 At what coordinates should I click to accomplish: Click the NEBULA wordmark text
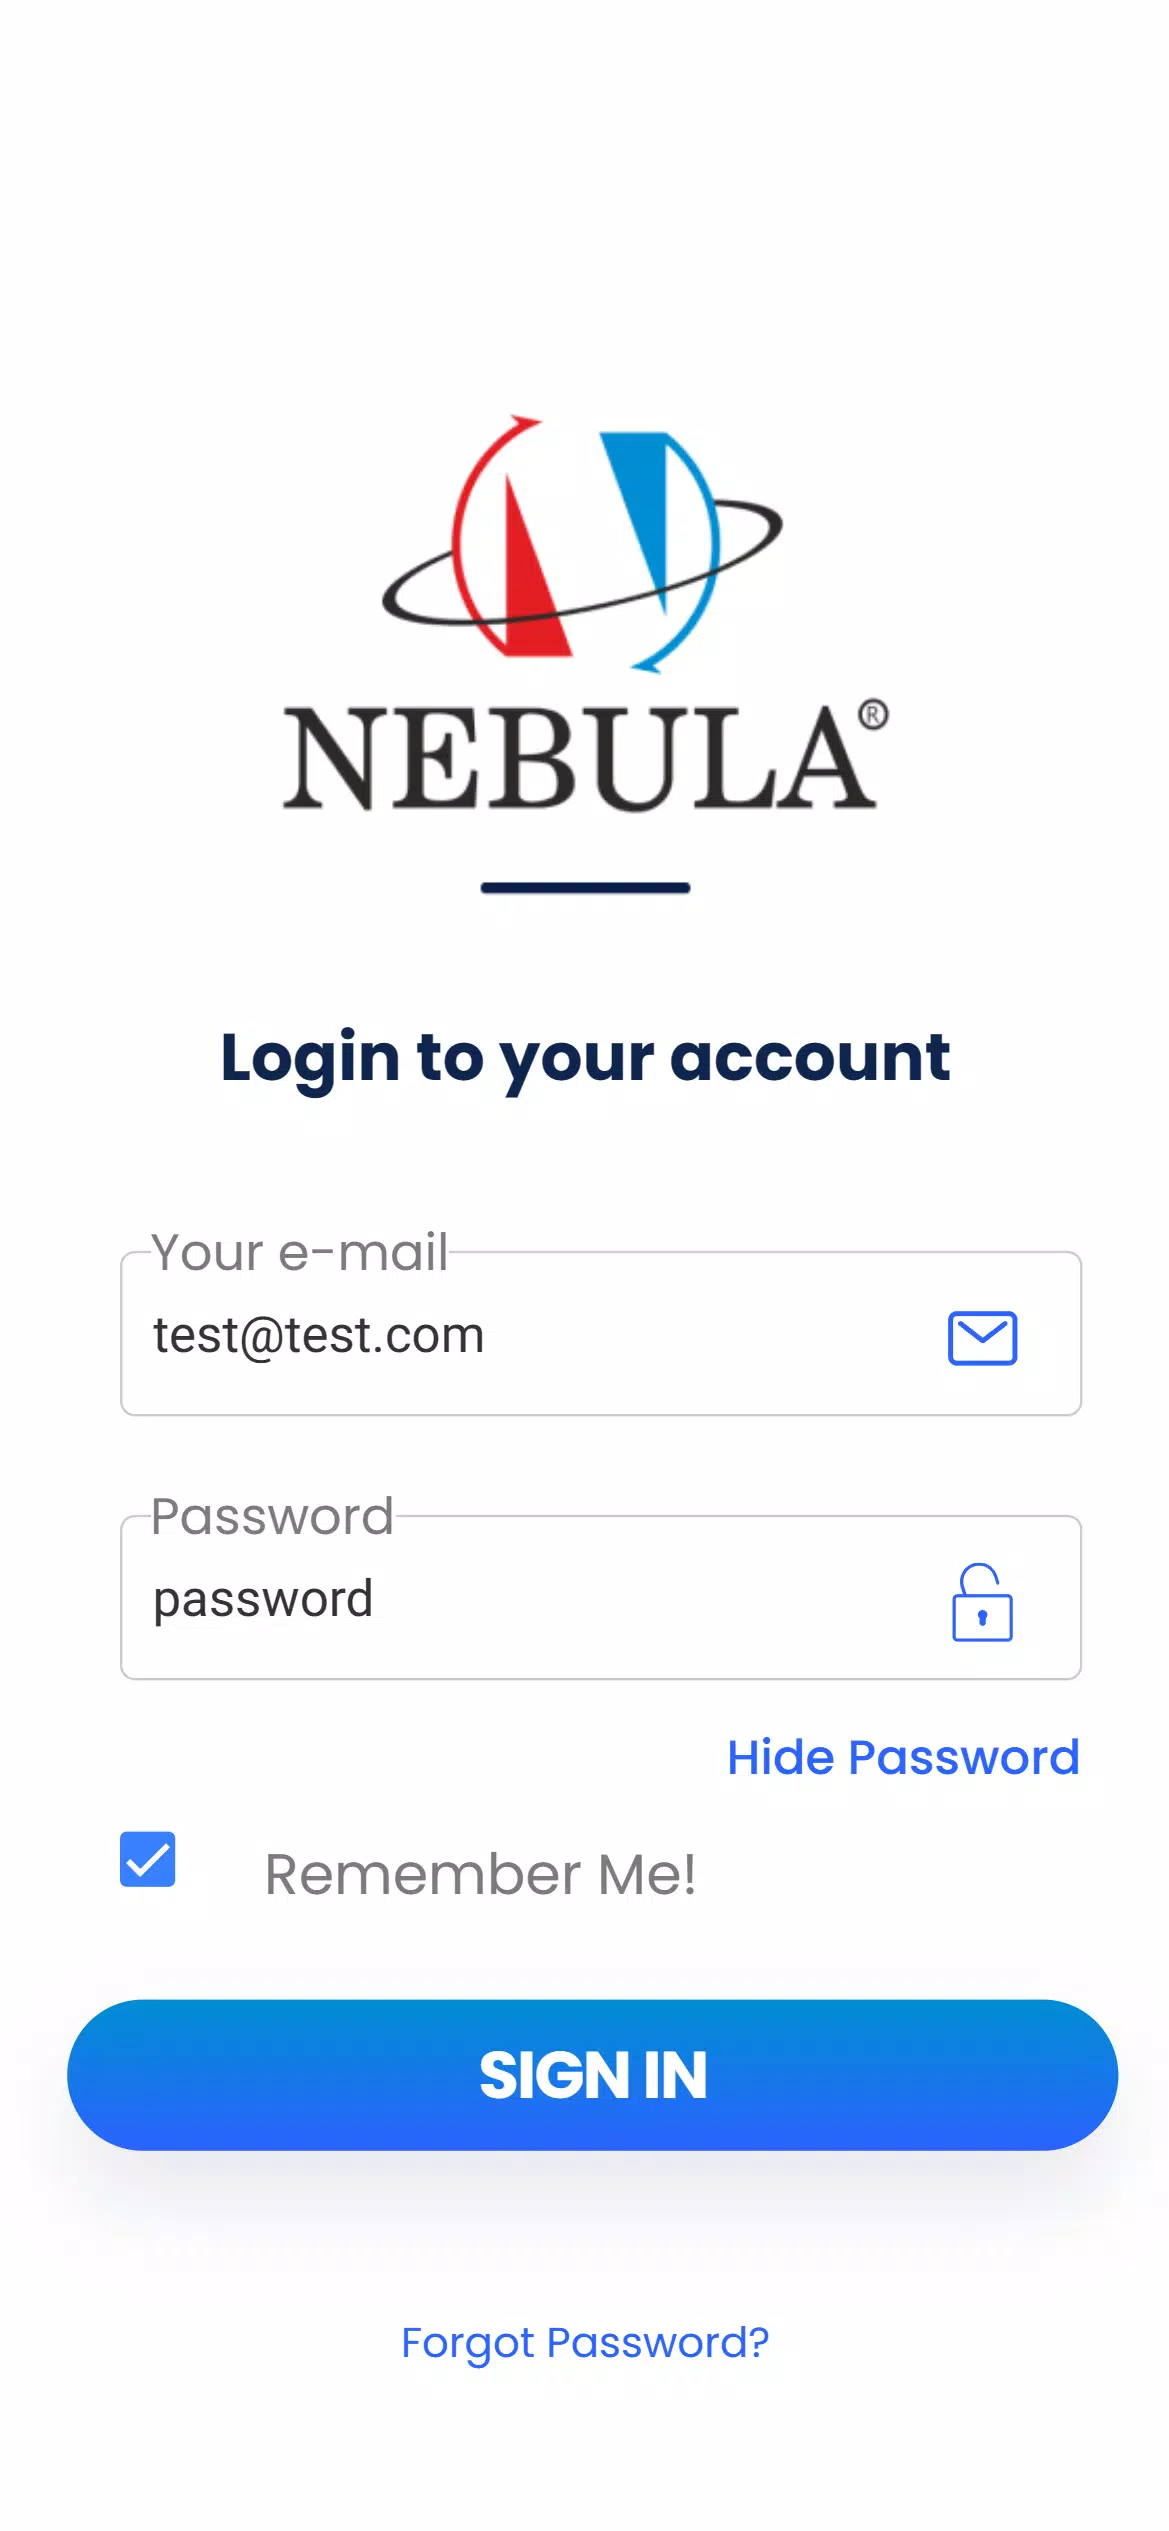(578, 758)
